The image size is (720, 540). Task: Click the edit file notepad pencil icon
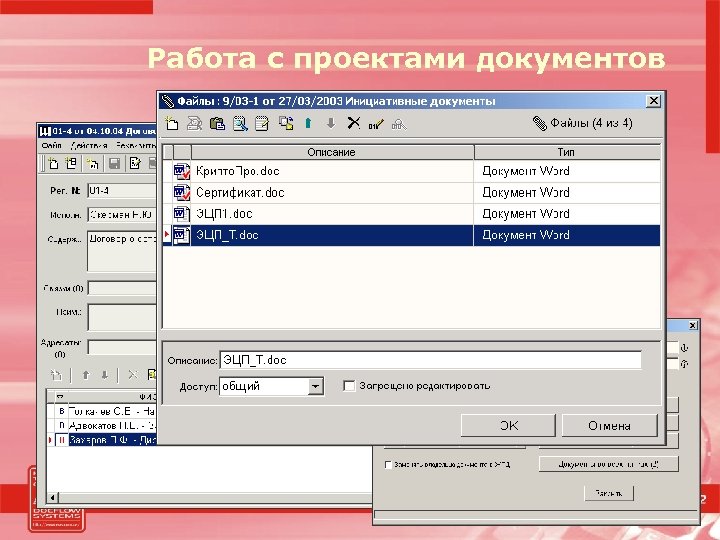pyautogui.click(x=262, y=124)
